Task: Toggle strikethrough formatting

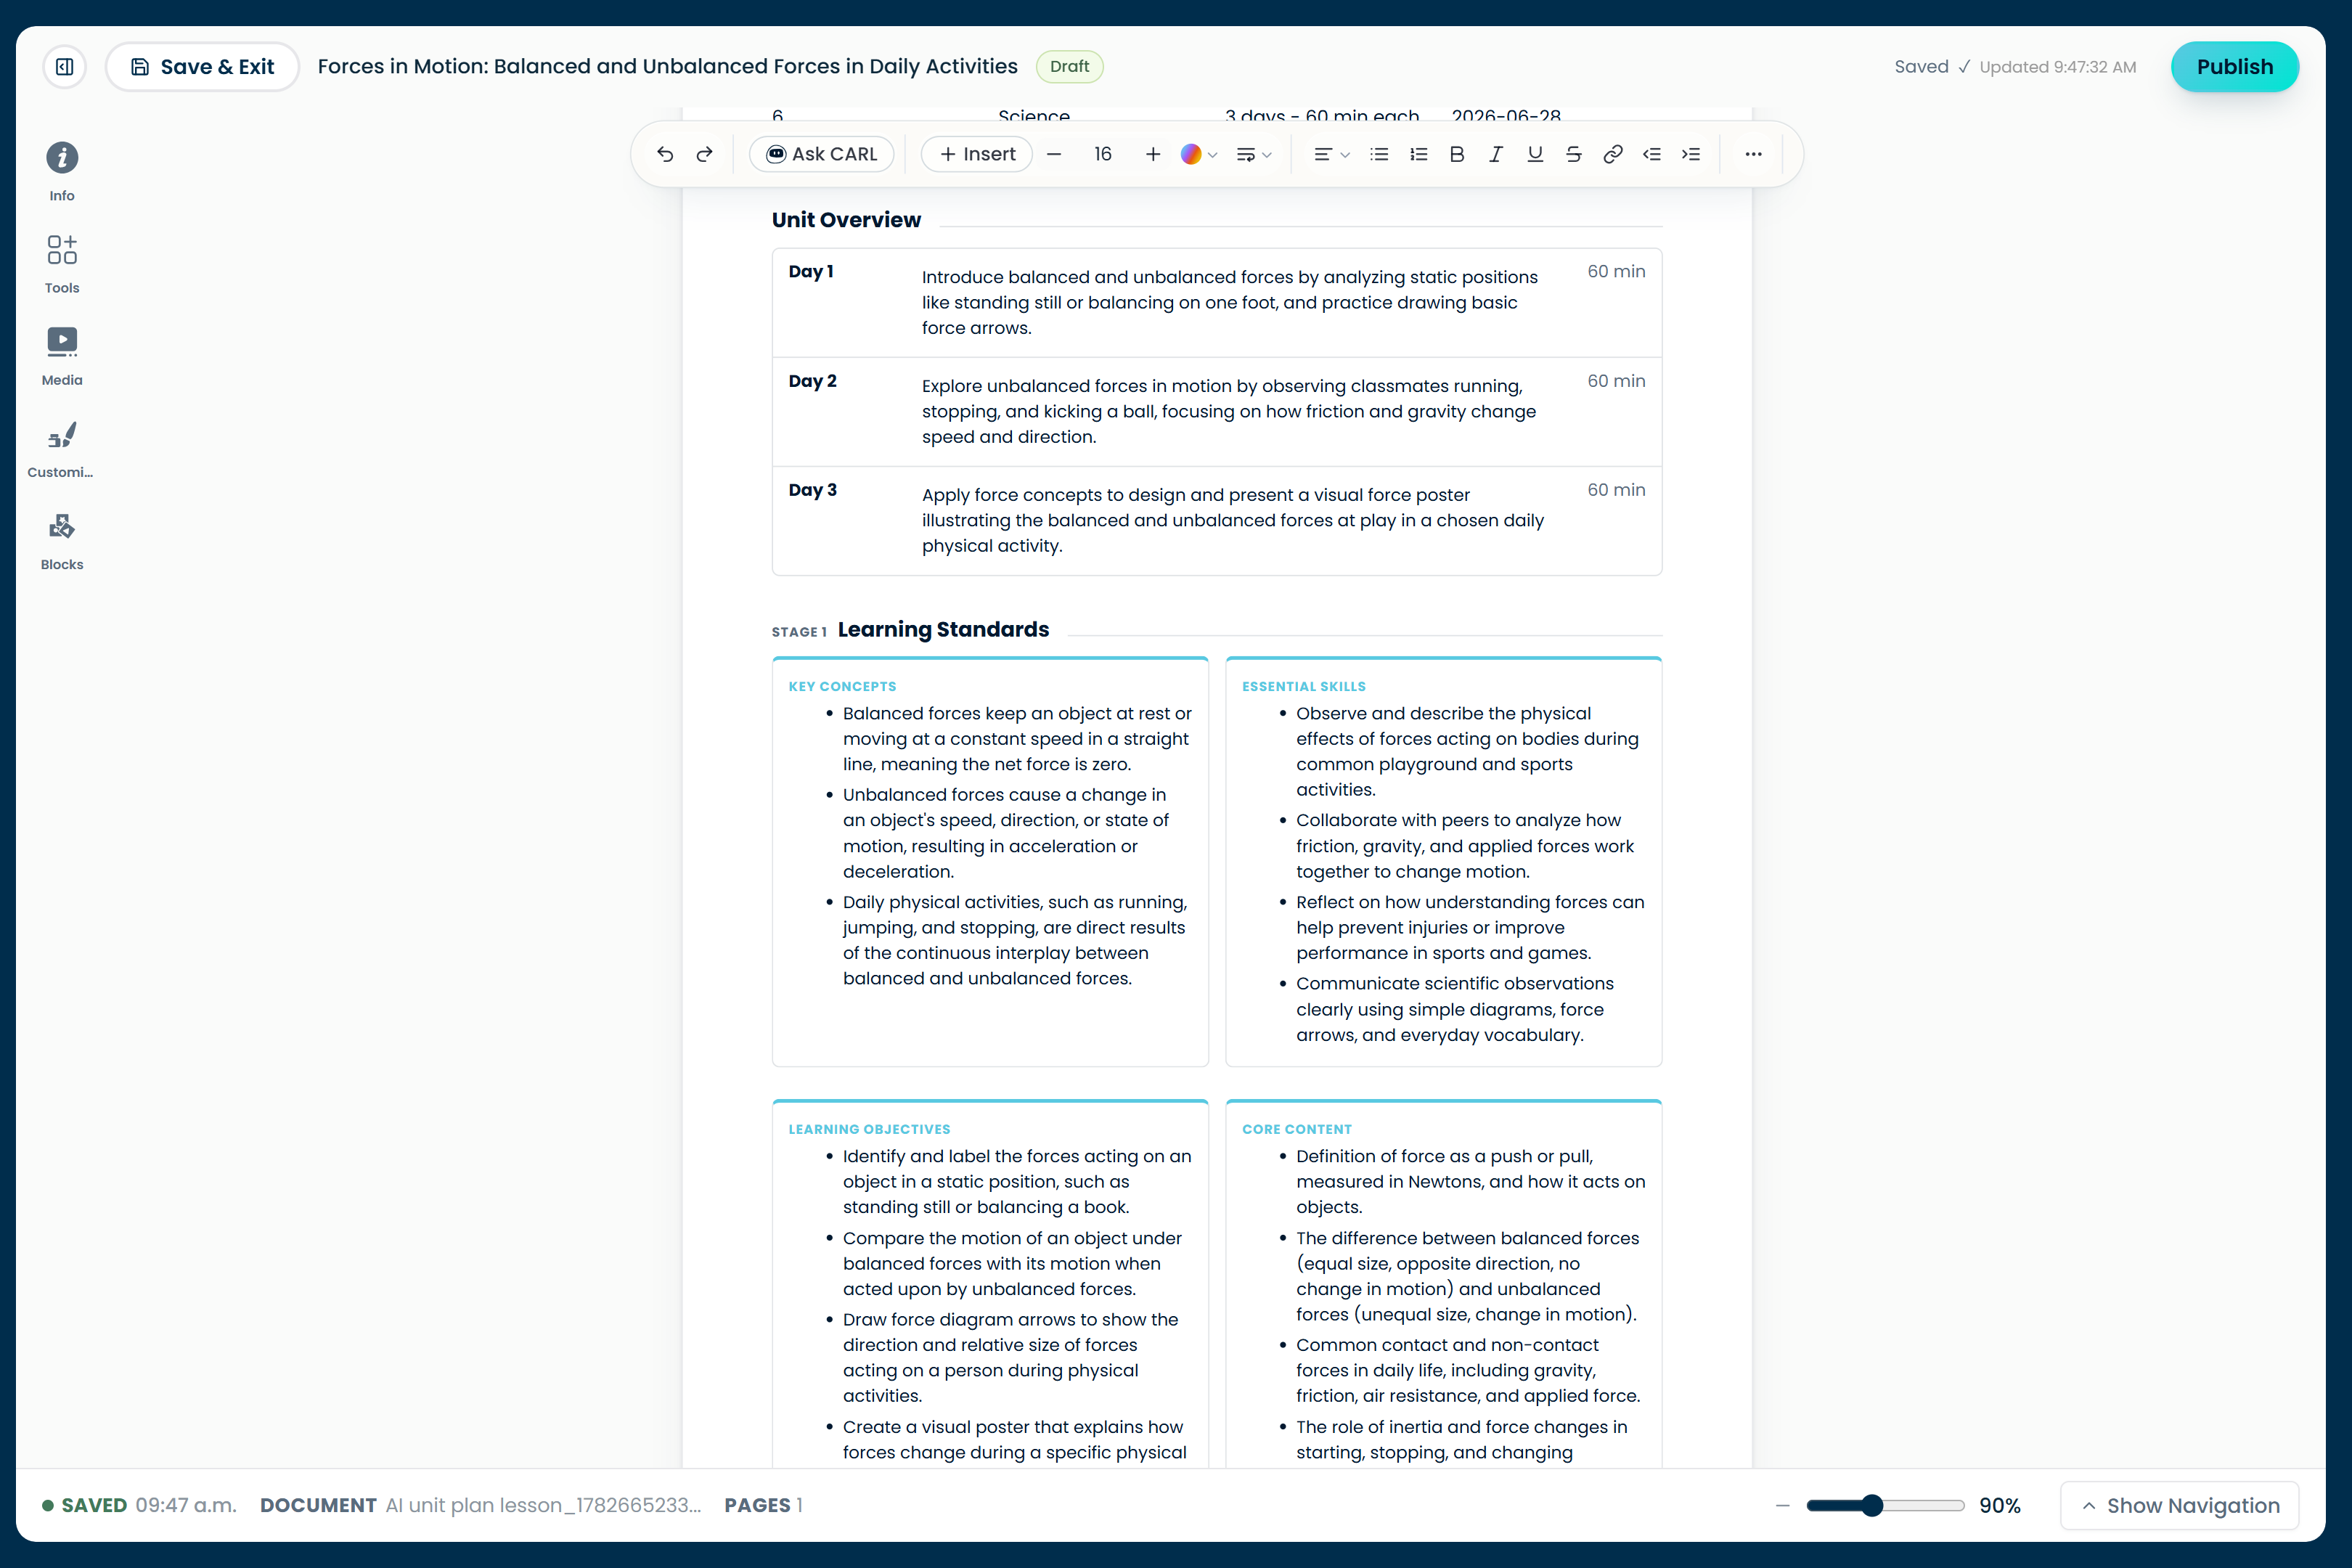Action: tap(1574, 154)
